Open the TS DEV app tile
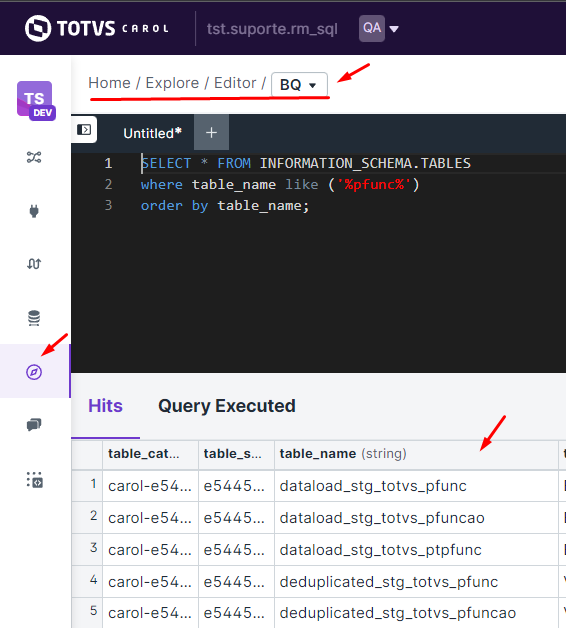This screenshot has height=628, width=566. coord(36,101)
